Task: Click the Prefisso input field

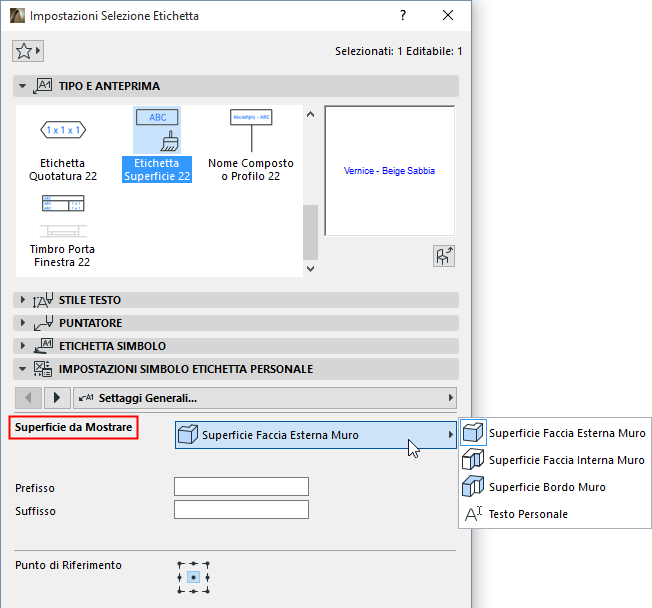Action: (241, 487)
